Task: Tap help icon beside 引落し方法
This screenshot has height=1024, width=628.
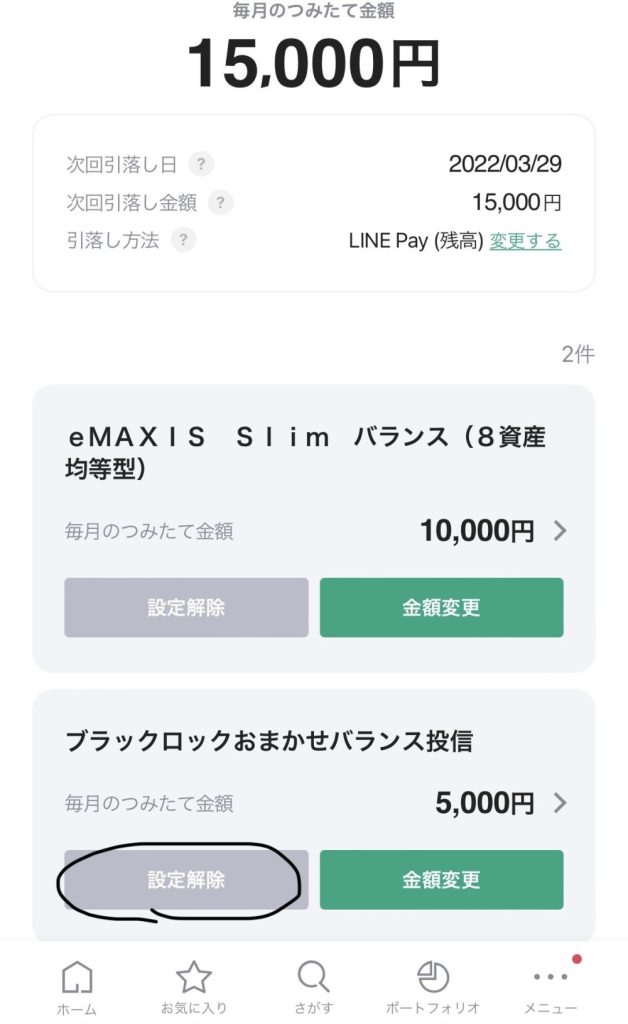Action: [x=183, y=240]
